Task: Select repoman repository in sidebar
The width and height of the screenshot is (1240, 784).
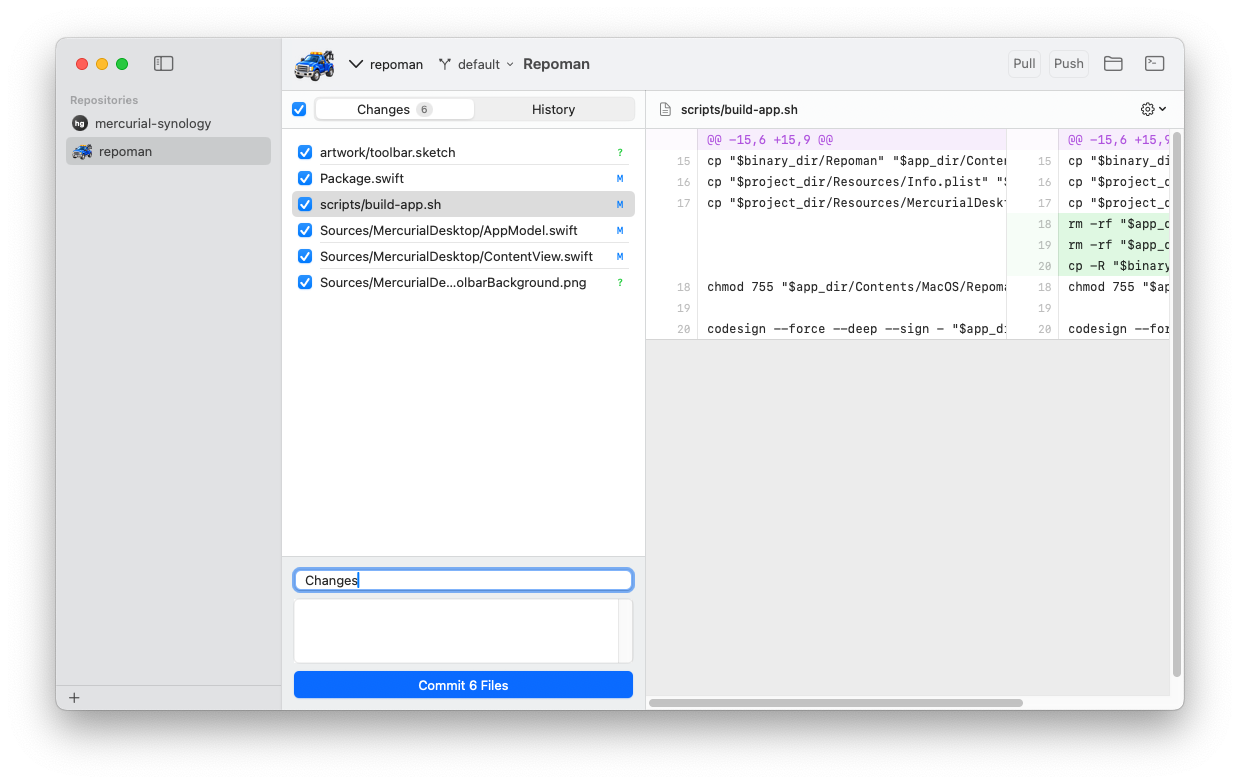Action: (168, 151)
